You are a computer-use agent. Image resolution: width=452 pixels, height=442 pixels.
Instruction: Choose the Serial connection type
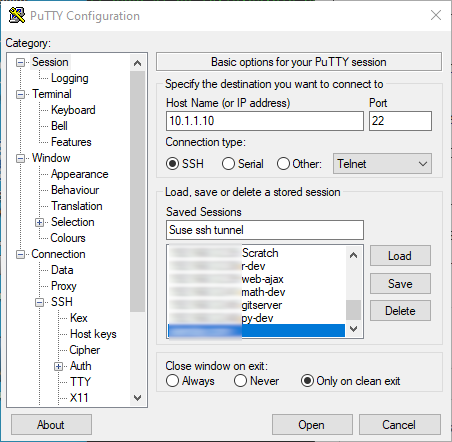point(228,164)
